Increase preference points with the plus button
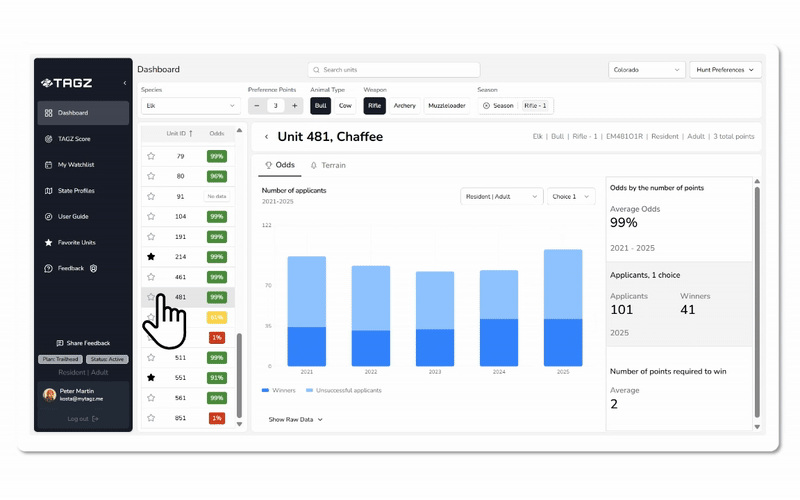The width and height of the screenshot is (800, 500). (x=294, y=106)
